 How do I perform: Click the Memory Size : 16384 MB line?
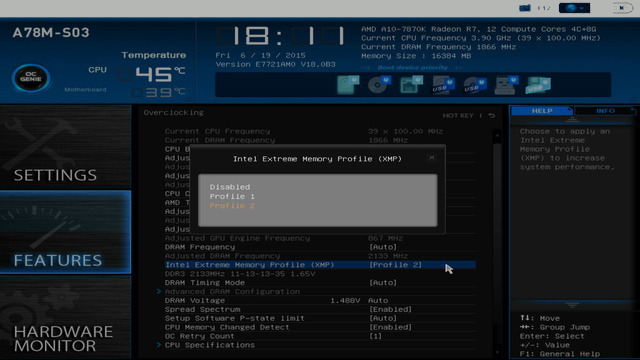(x=416, y=56)
